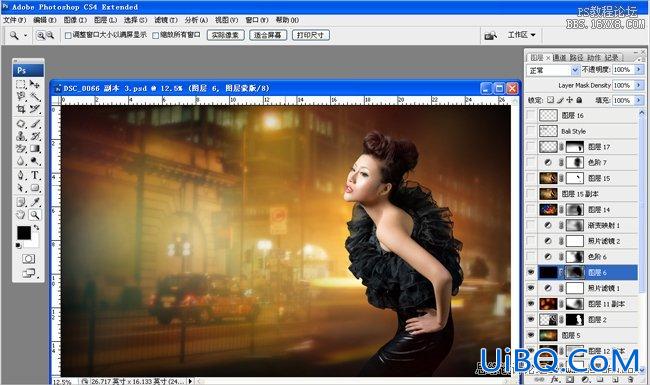Open the 编辑 (Edit) menu
Viewport: 650px width, 385px height.
click(45, 20)
